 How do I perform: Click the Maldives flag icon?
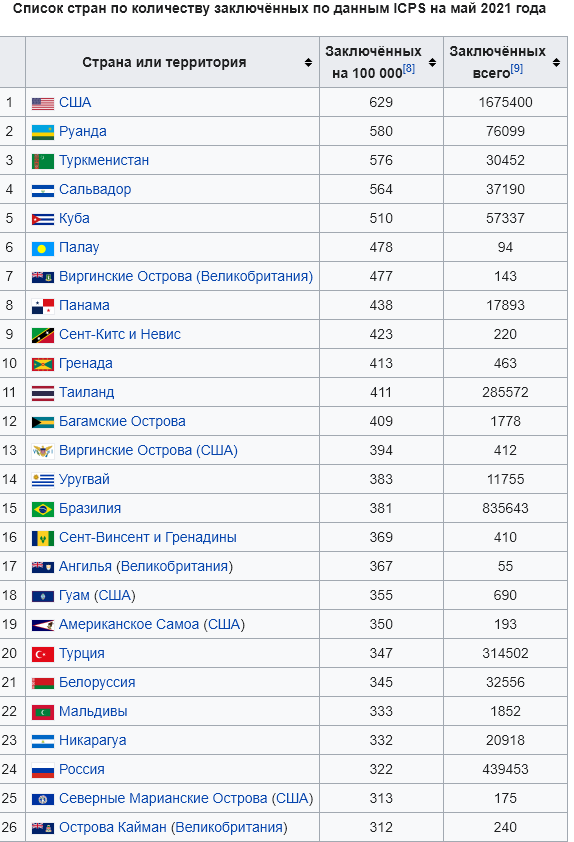click(x=43, y=712)
